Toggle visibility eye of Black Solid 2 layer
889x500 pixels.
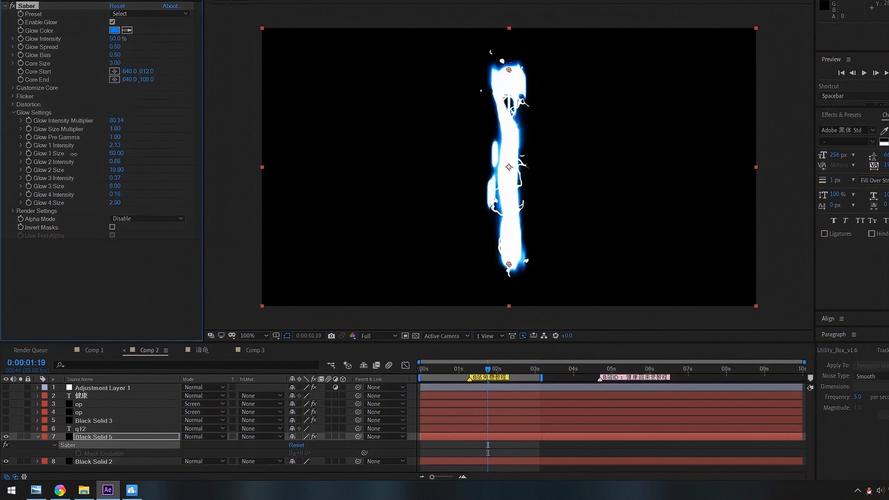point(6,461)
